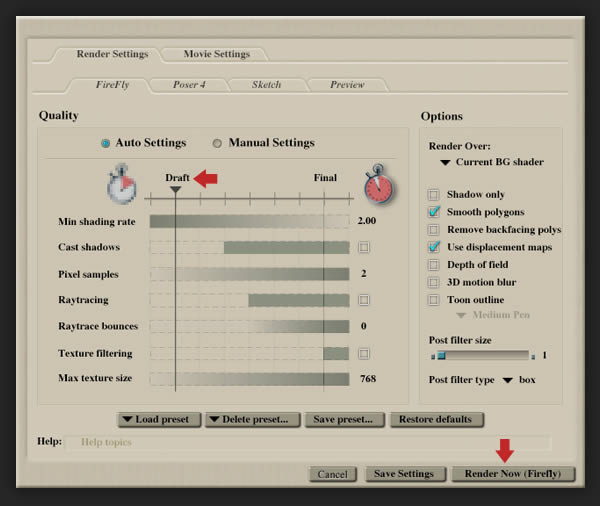Click the Save preset button
Screen dimensions: 600x506
pyautogui.click(x=344, y=419)
